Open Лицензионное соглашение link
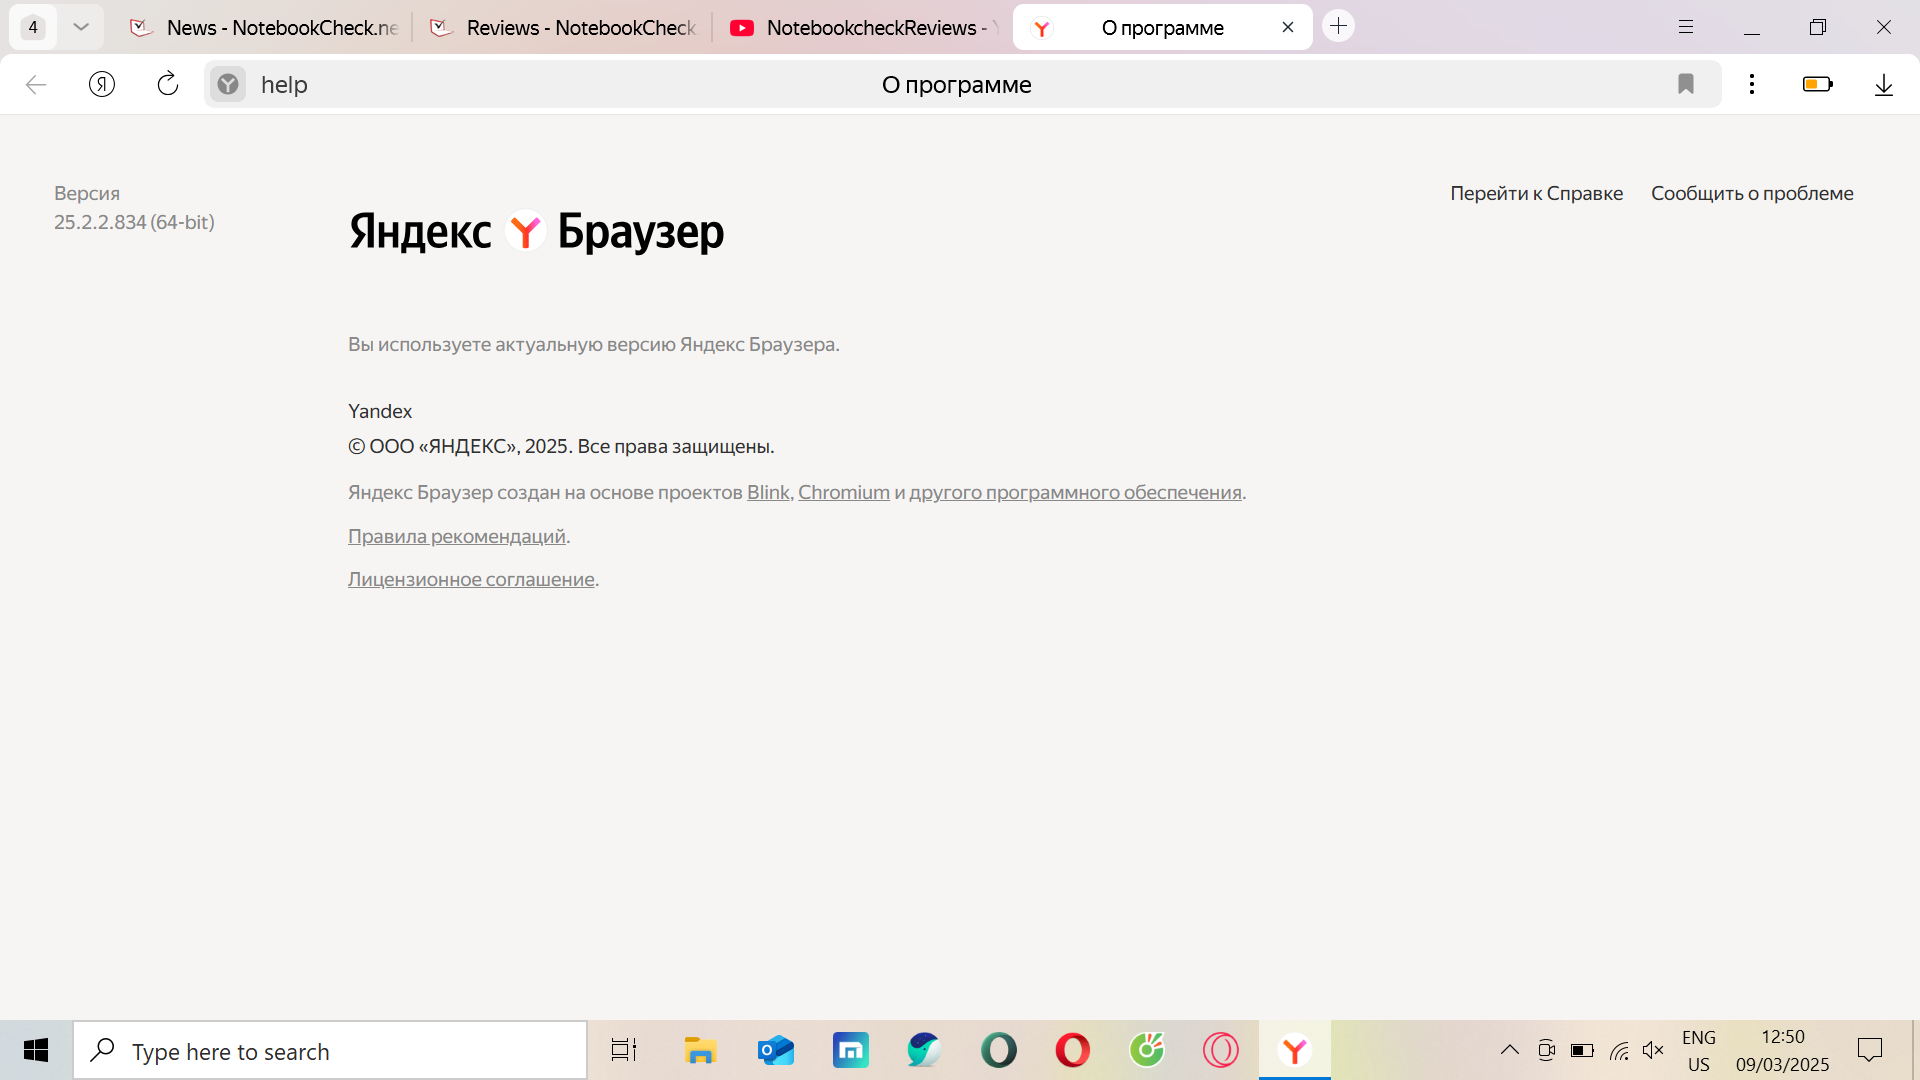1920x1080 pixels. pyautogui.click(x=471, y=579)
